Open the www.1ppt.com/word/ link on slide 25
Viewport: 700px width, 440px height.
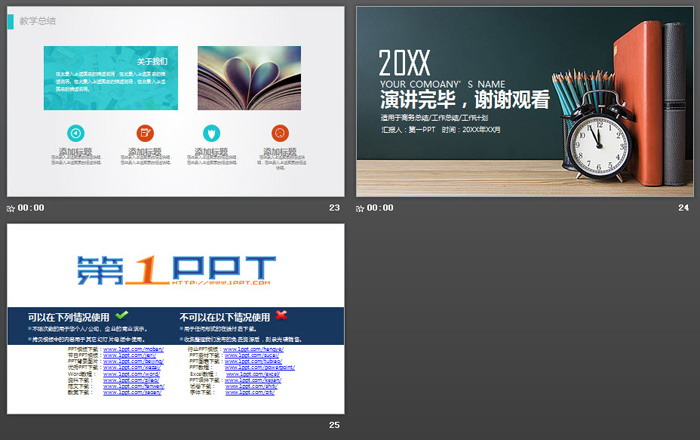(131, 374)
